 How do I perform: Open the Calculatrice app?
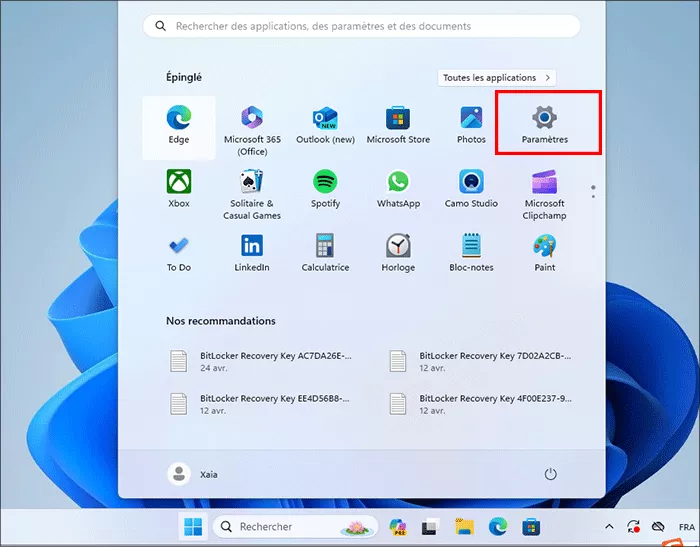click(x=325, y=252)
